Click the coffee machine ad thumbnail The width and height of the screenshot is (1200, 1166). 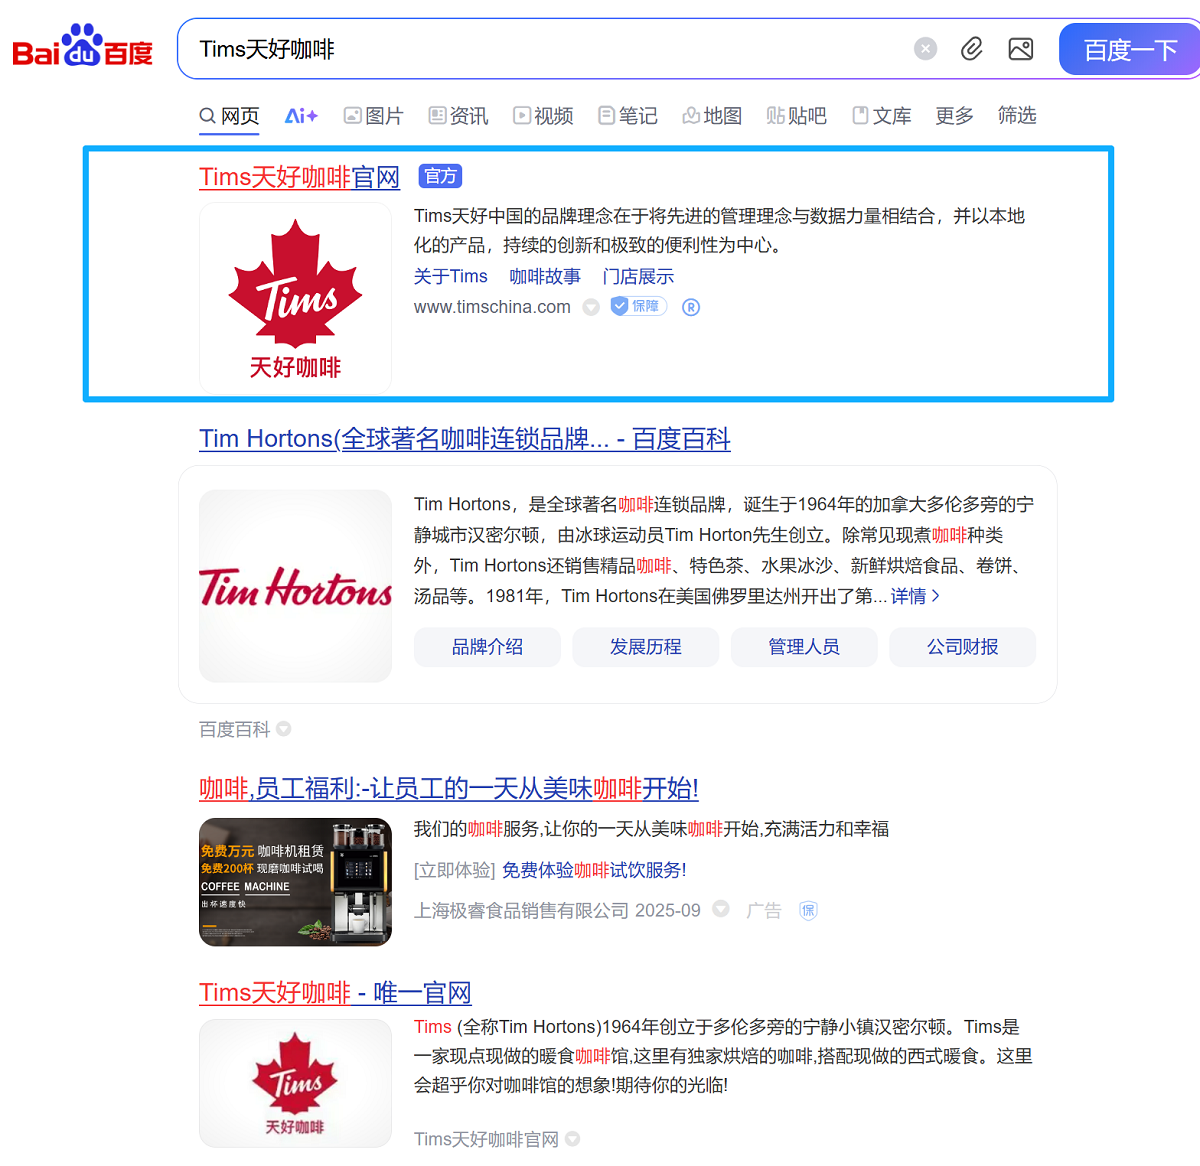click(x=295, y=882)
